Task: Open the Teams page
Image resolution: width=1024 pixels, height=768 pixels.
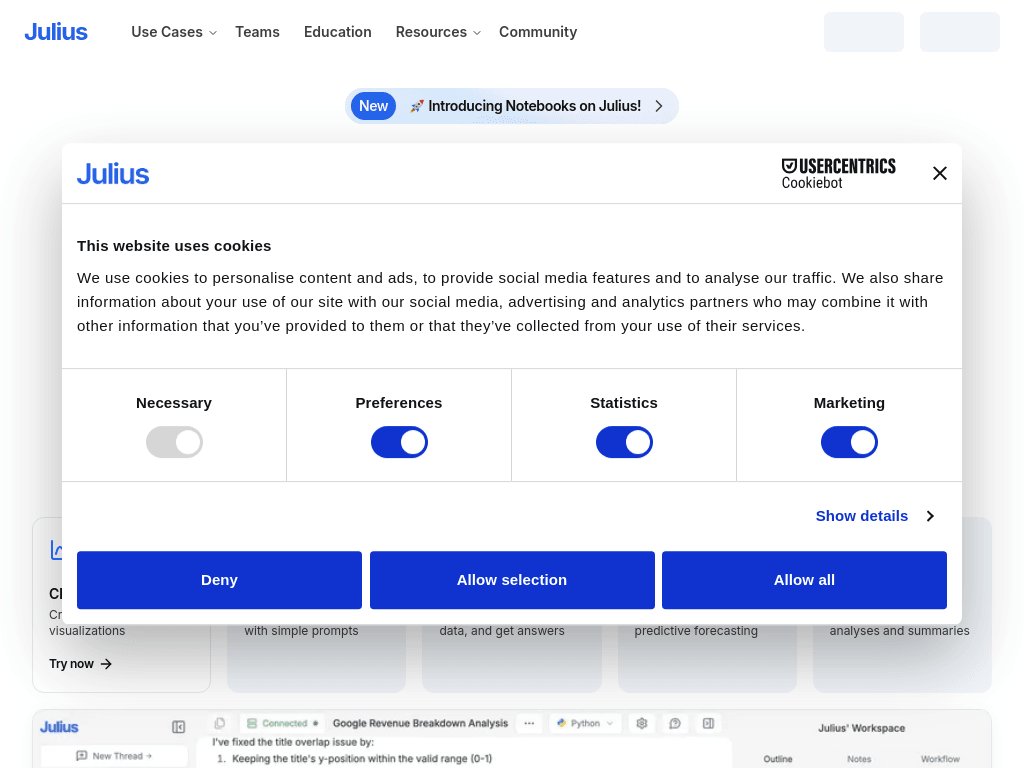Action: coord(257,32)
